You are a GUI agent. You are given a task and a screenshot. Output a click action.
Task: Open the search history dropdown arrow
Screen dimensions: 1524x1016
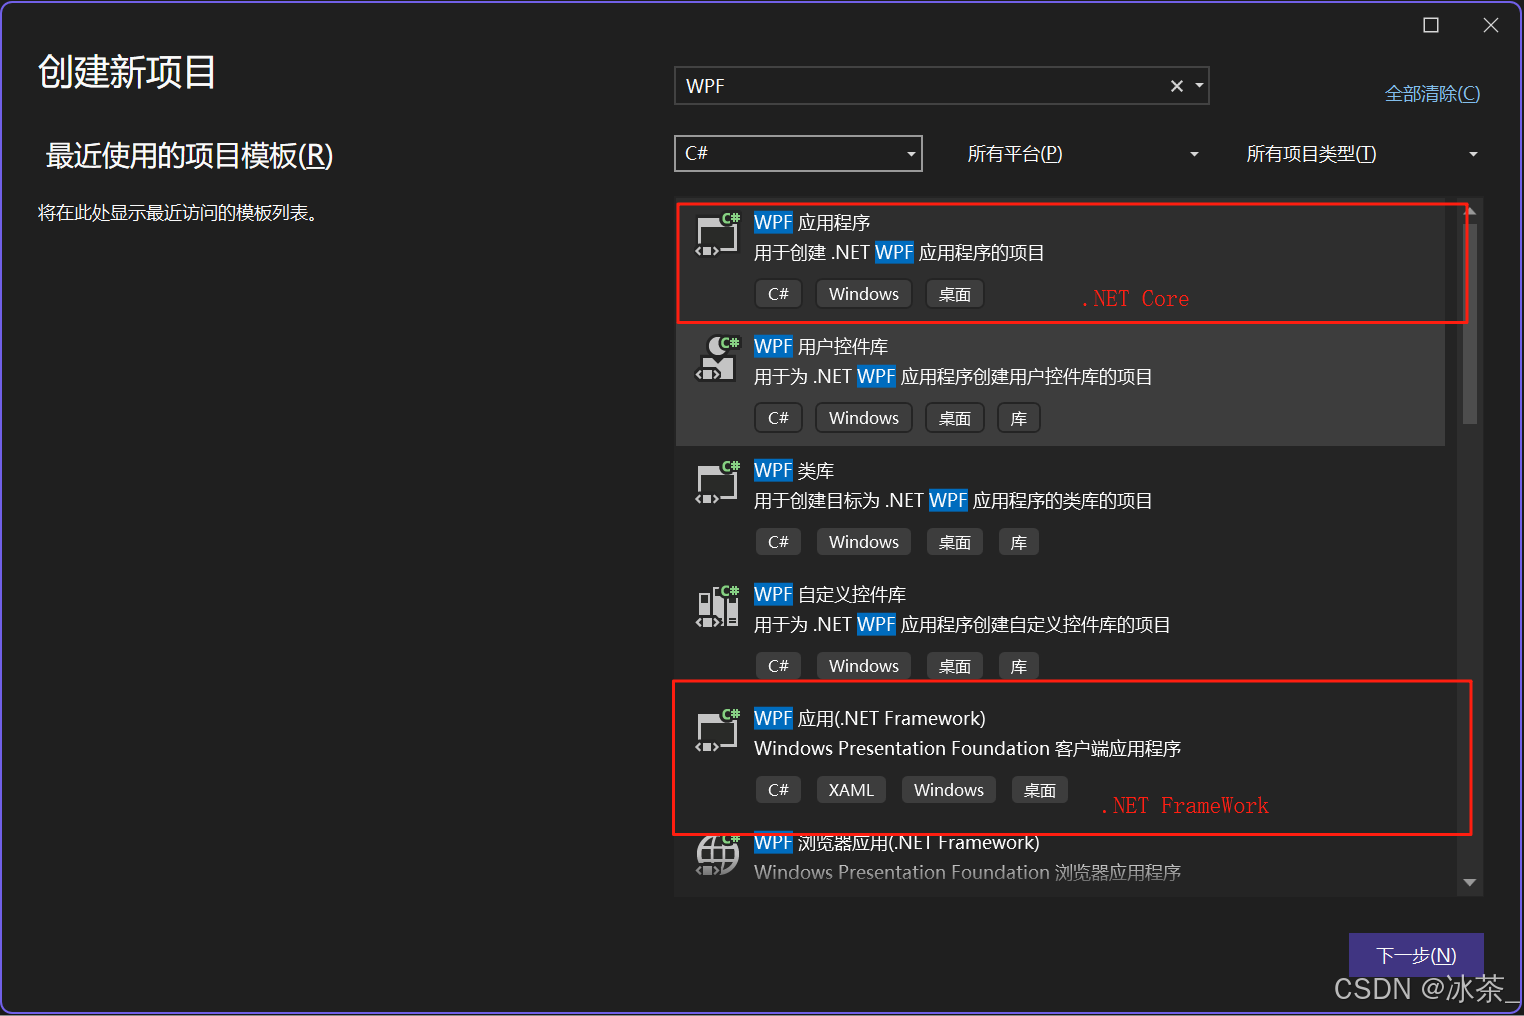(1199, 86)
